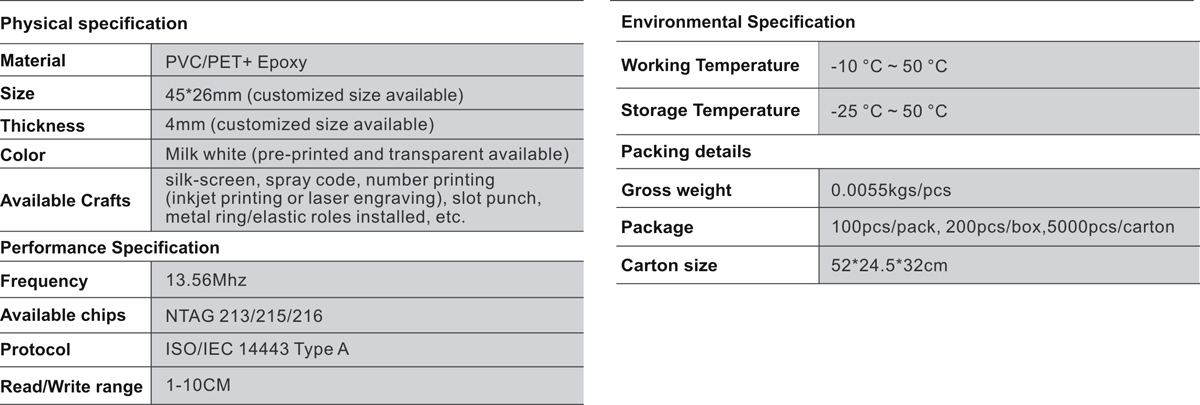The height and width of the screenshot is (405, 1200).
Task: Click the Environmental Specification heading
Action: (738, 22)
